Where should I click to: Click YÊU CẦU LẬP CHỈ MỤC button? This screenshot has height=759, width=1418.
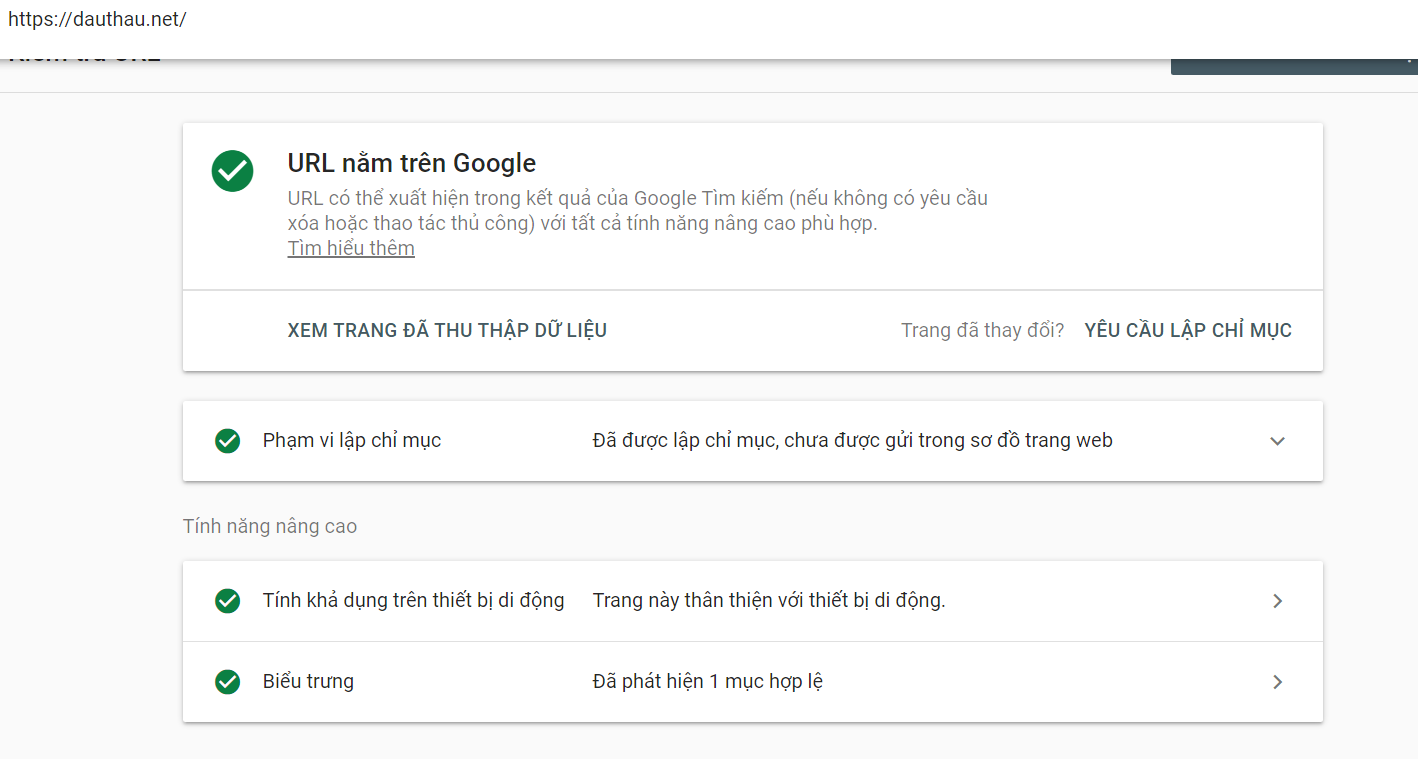coord(1188,330)
